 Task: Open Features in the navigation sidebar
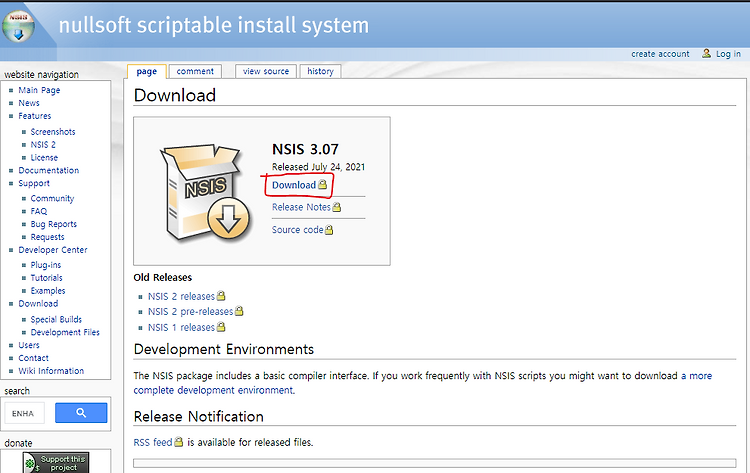tap(34, 116)
